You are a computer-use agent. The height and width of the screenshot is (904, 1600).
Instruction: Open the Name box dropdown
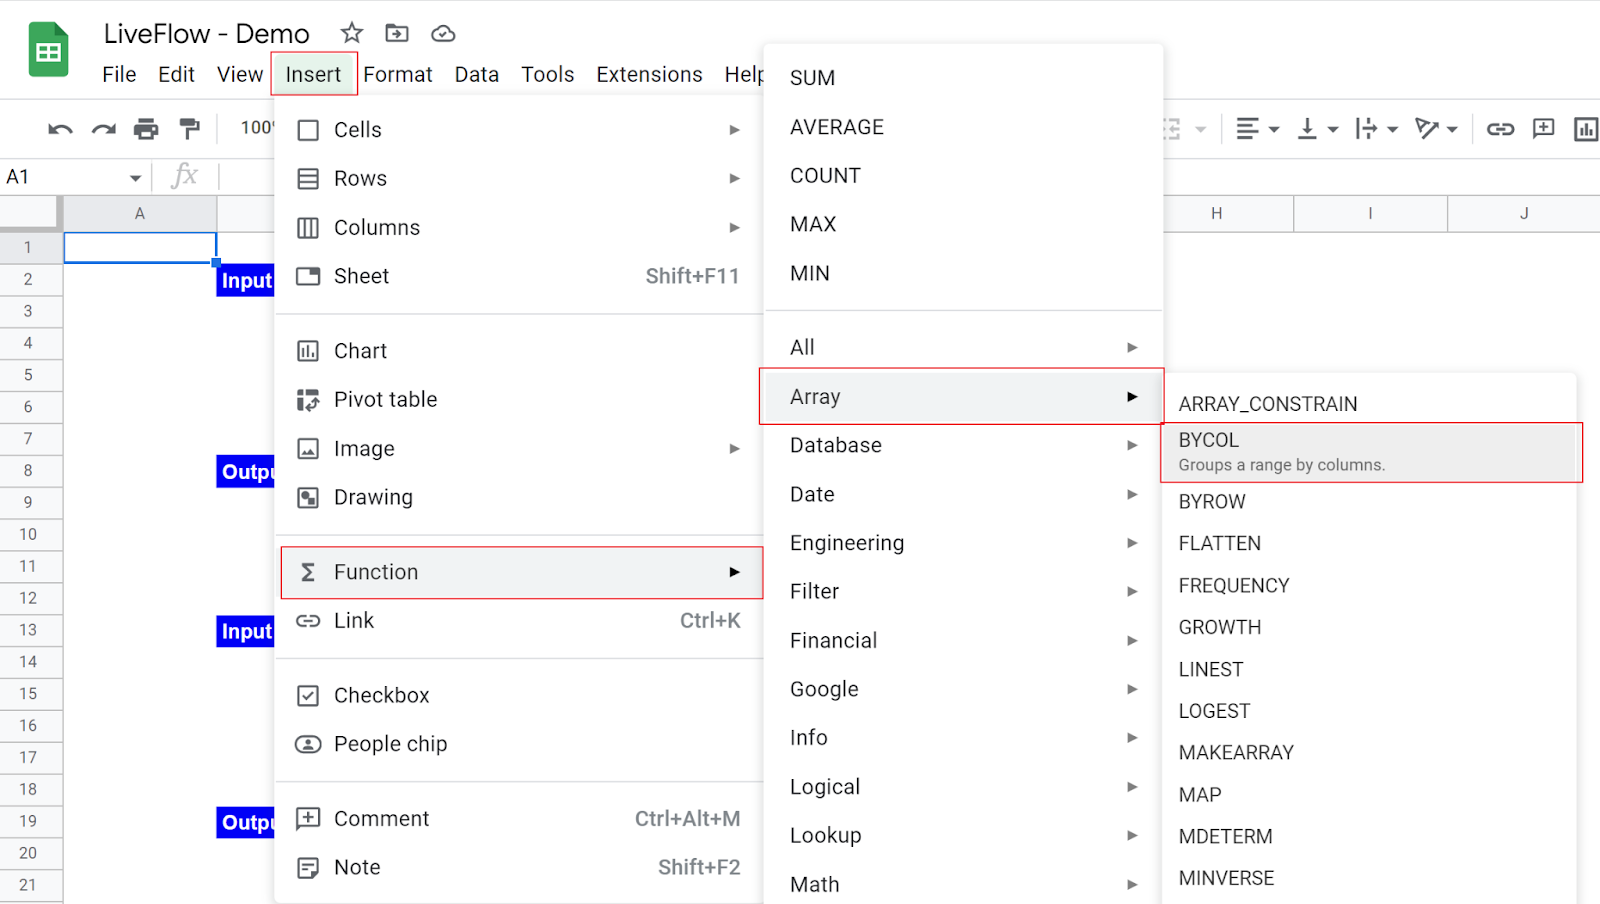pyautogui.click(x=135, y=178)
